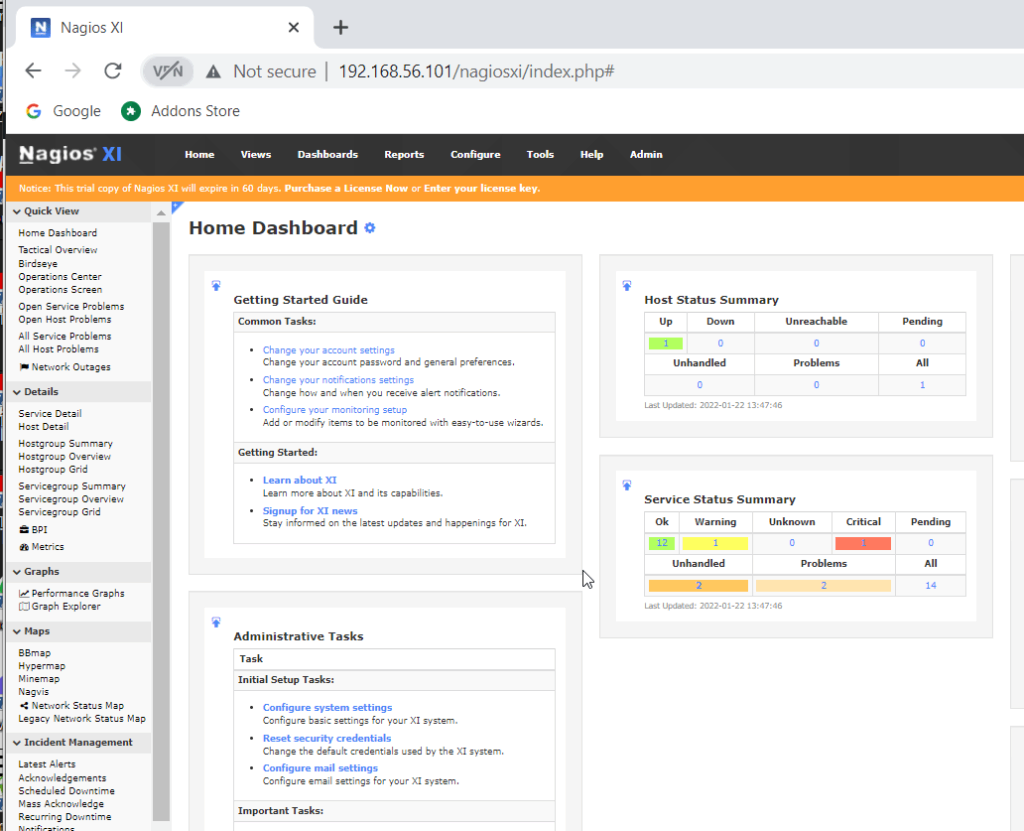Screen dimensions: 1024x831
Task: Open Change your account settings link
Action: 328,350
